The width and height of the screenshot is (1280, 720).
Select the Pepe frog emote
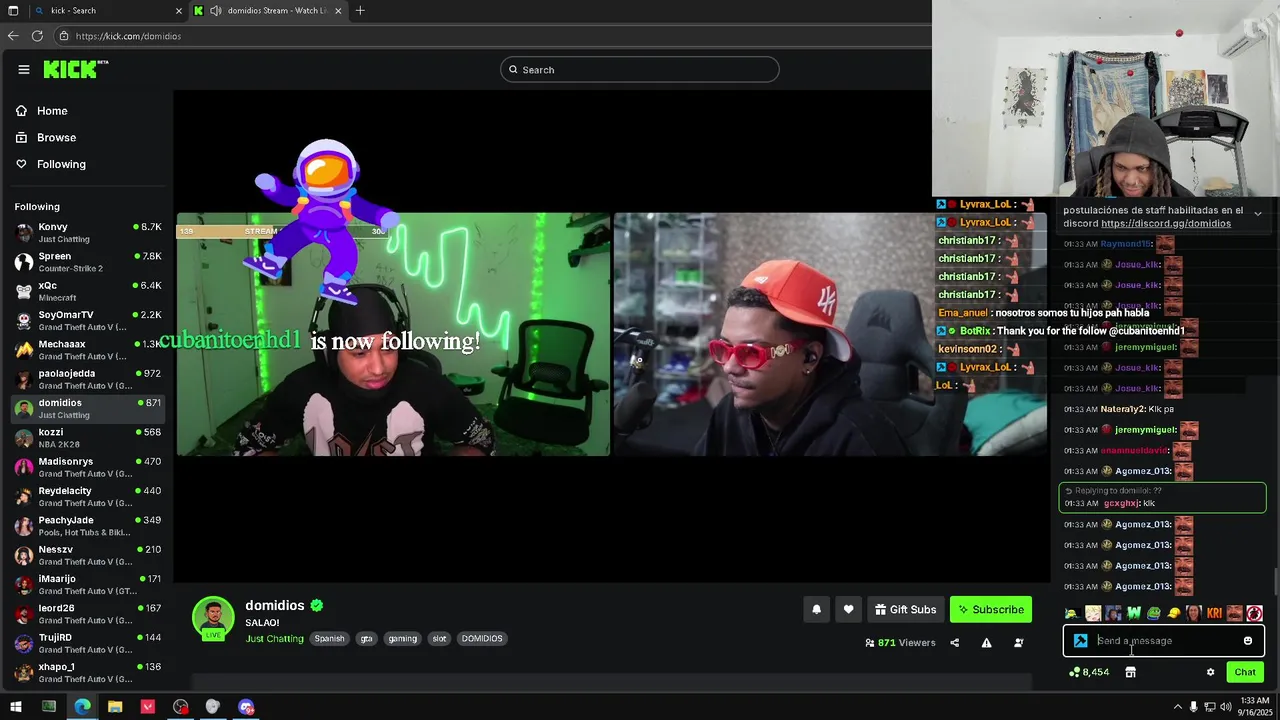coord(1153,613)
